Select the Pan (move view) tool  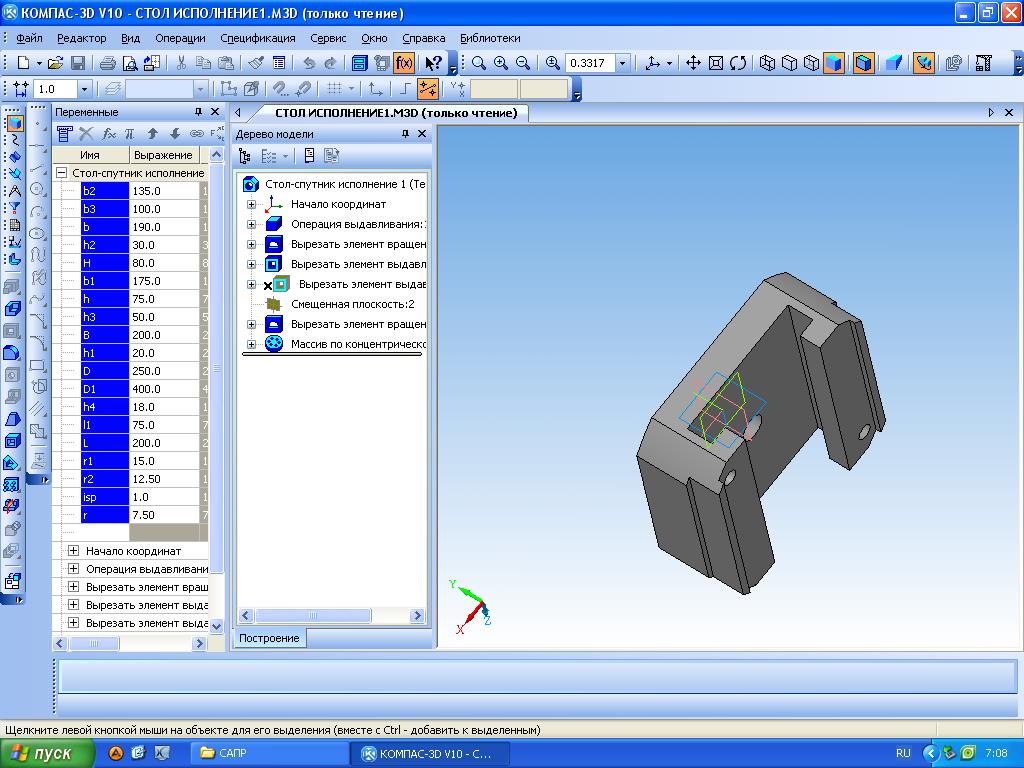click(x=693, y=63)
